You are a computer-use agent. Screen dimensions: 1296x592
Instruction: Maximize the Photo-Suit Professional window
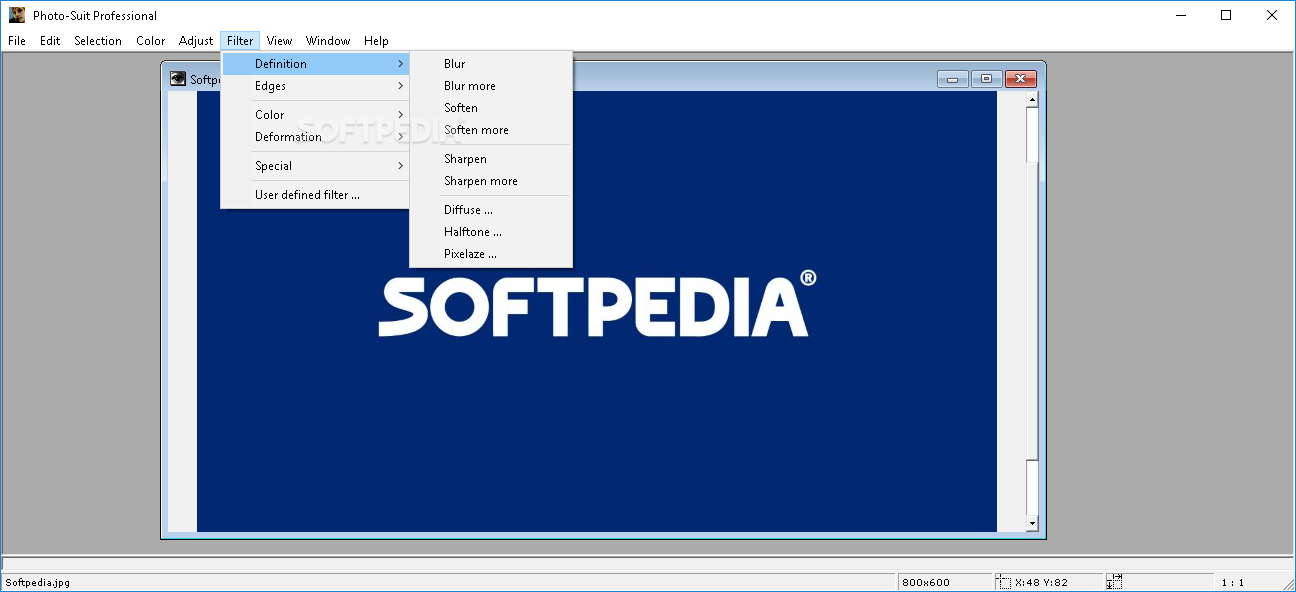(x=1227, y=15)
